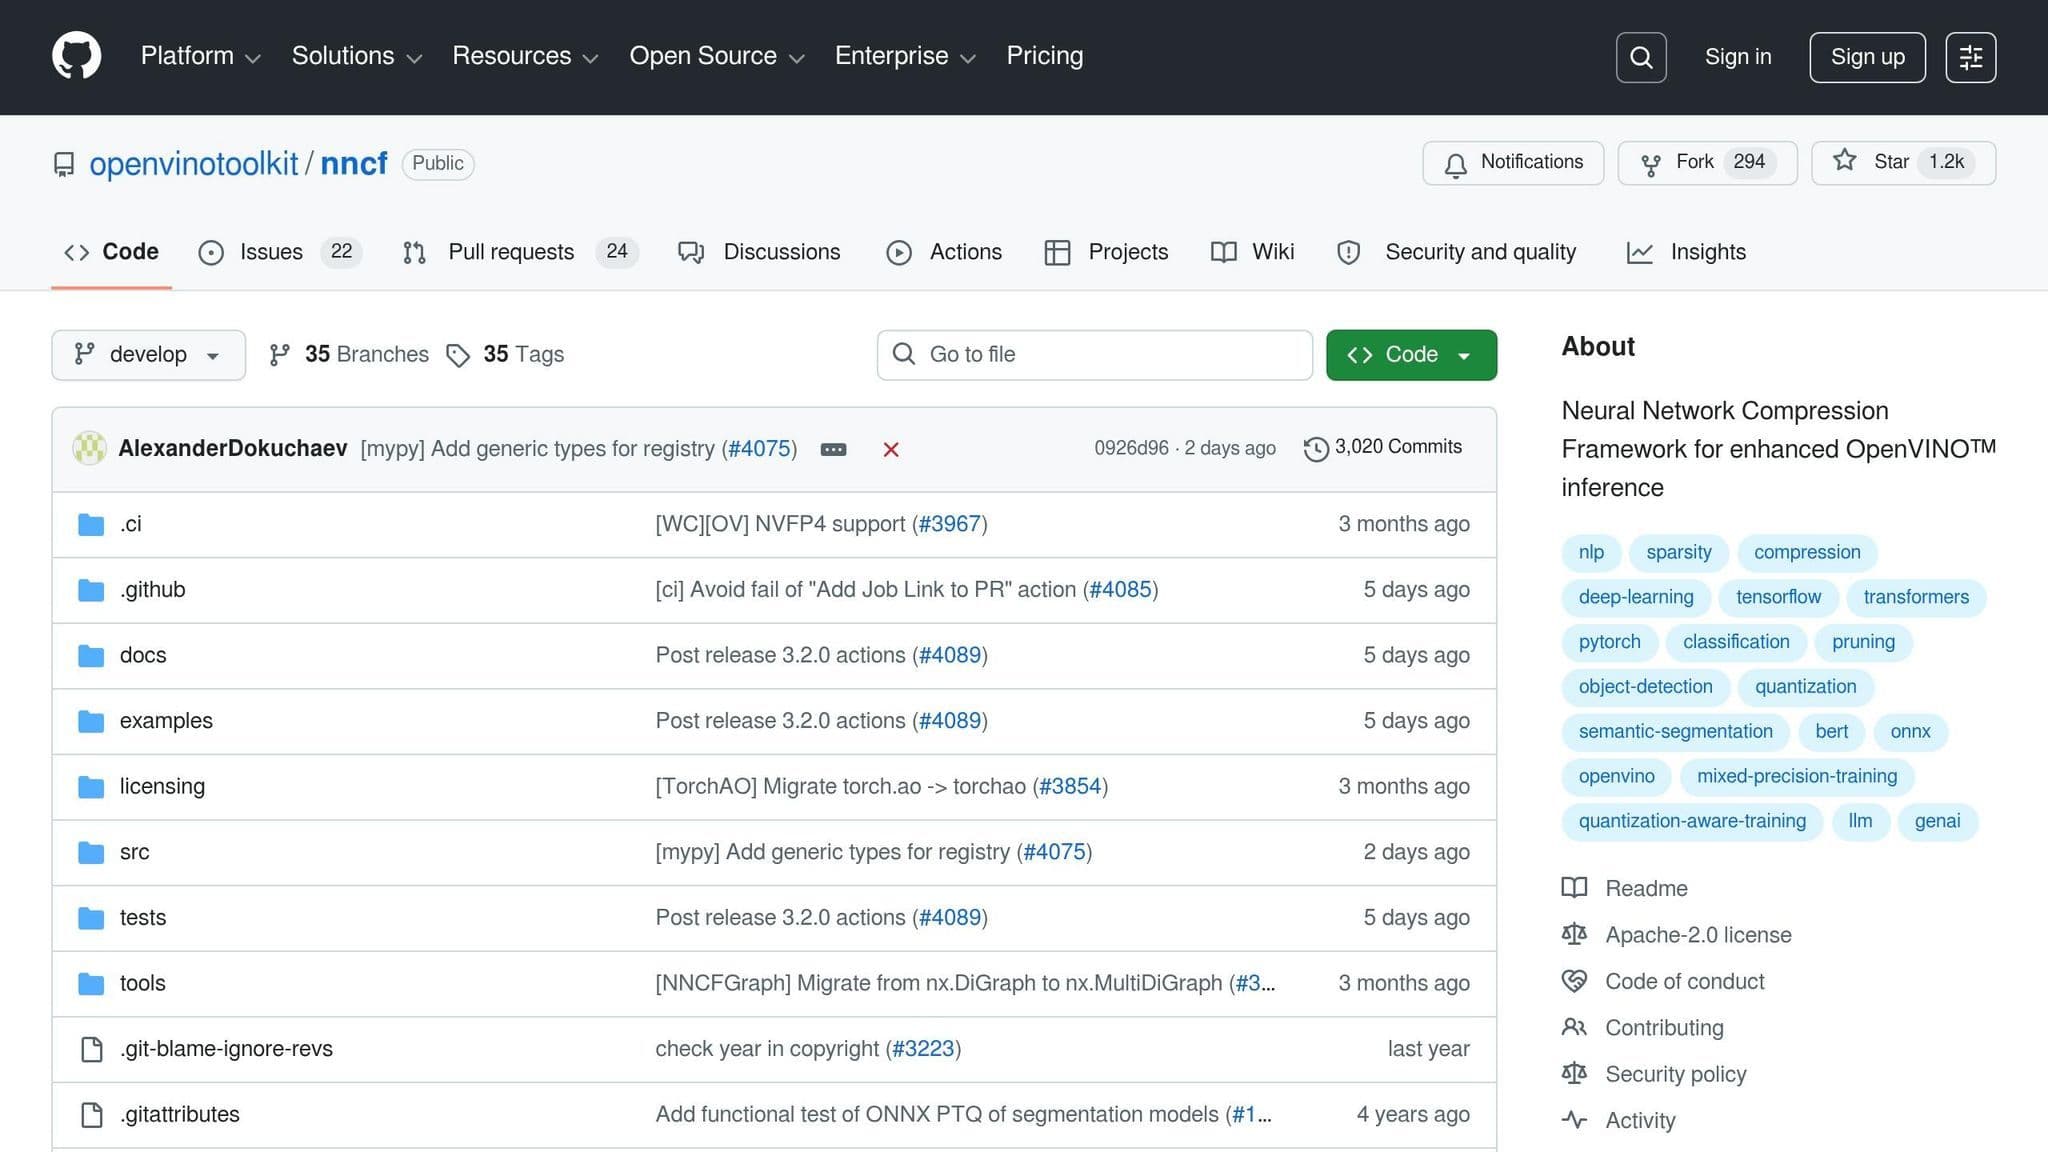Viewport: 2048px width, 1152px height.
Task: Open the .git-blame-ignore-revs file
Action: pyautogui.click(x=226, y=1049)
